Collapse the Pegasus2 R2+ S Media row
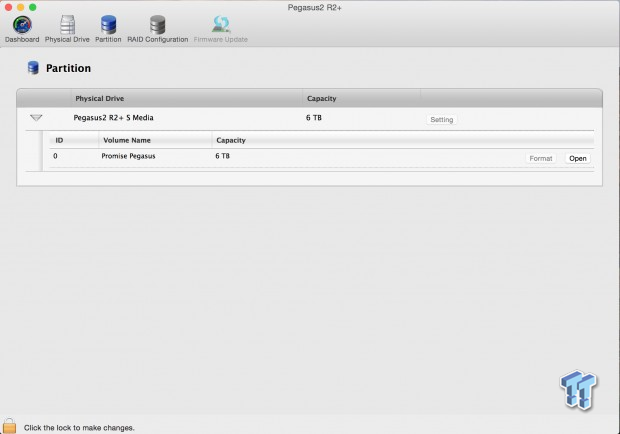The height and width of the screenshot is (434, 620). tap(36, 118)
